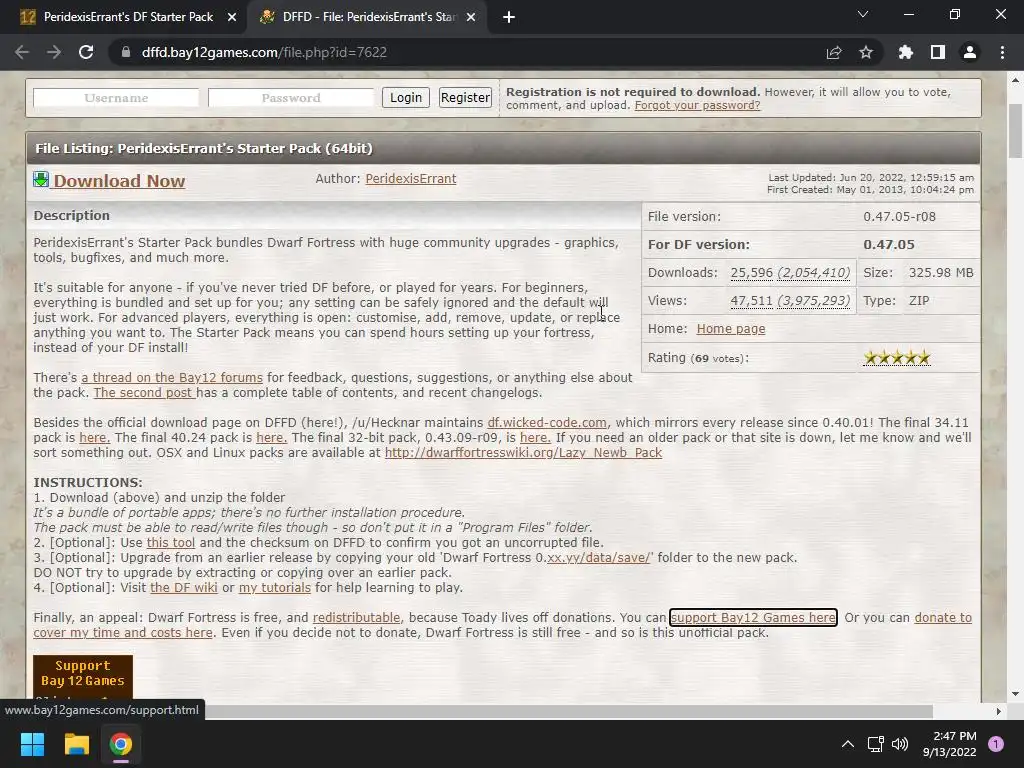
Task: Click the scroll down arrow
Action: click(1016, 694)
